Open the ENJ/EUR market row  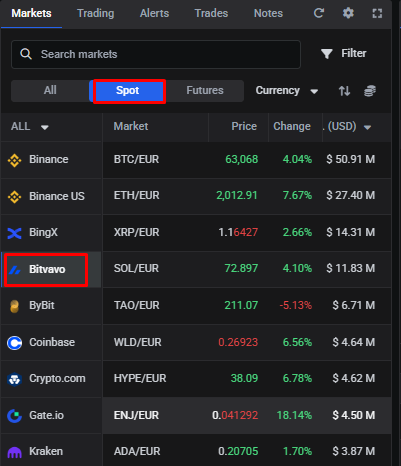pos(247,415)
